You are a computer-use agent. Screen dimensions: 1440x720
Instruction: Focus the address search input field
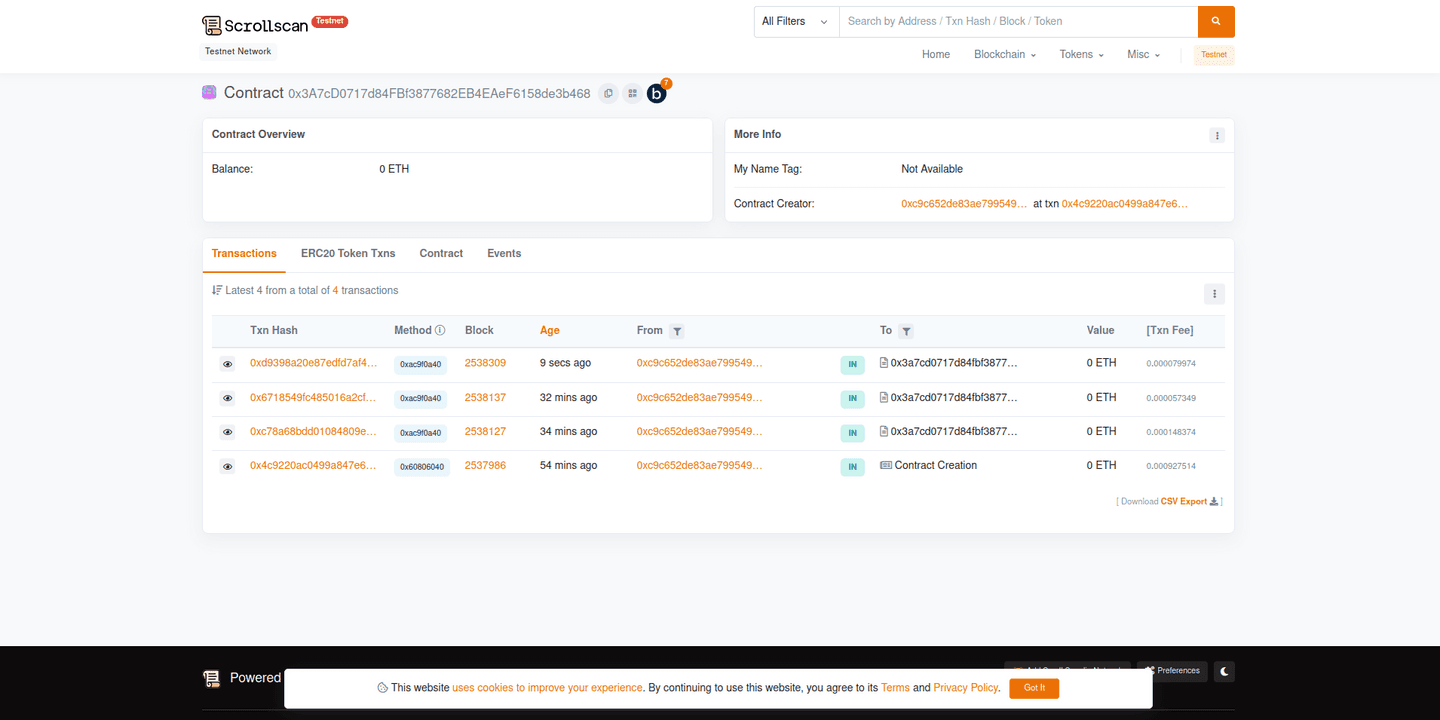coord(1018,21)
